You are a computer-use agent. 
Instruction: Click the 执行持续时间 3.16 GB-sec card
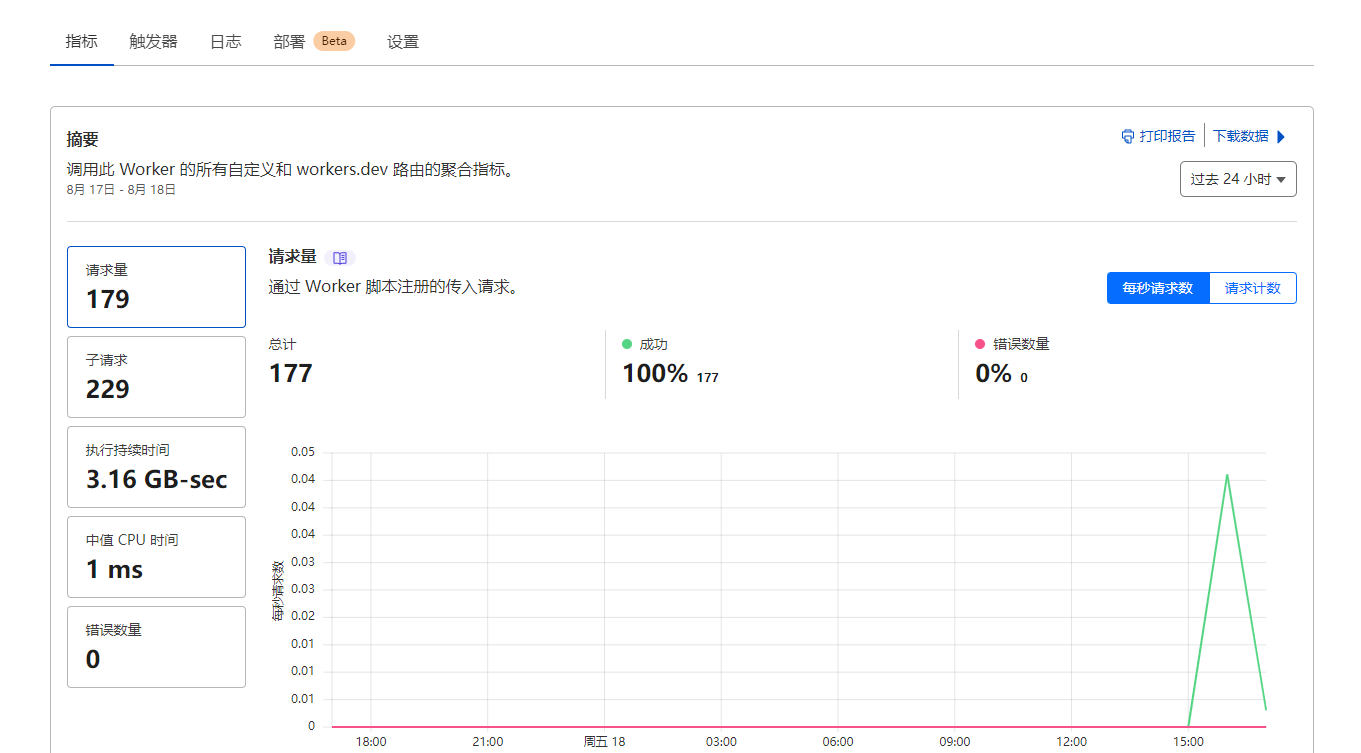156,467
